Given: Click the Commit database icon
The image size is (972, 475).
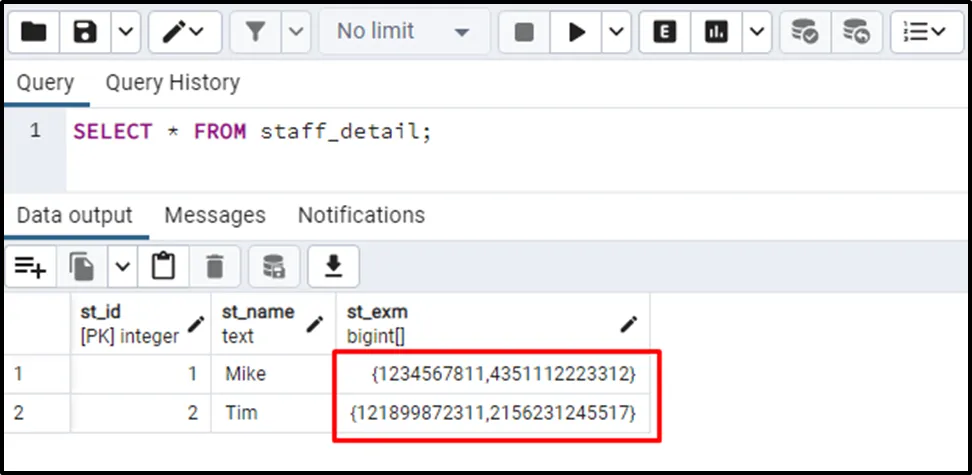Looking at the screenshot, I should pos(805,32).
